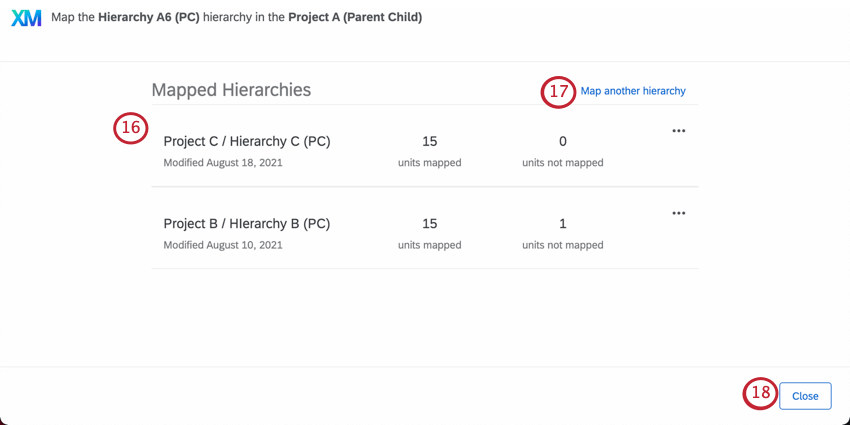
Task: Click the Modified August 10, 2021 text
Action: pos(223,245)
